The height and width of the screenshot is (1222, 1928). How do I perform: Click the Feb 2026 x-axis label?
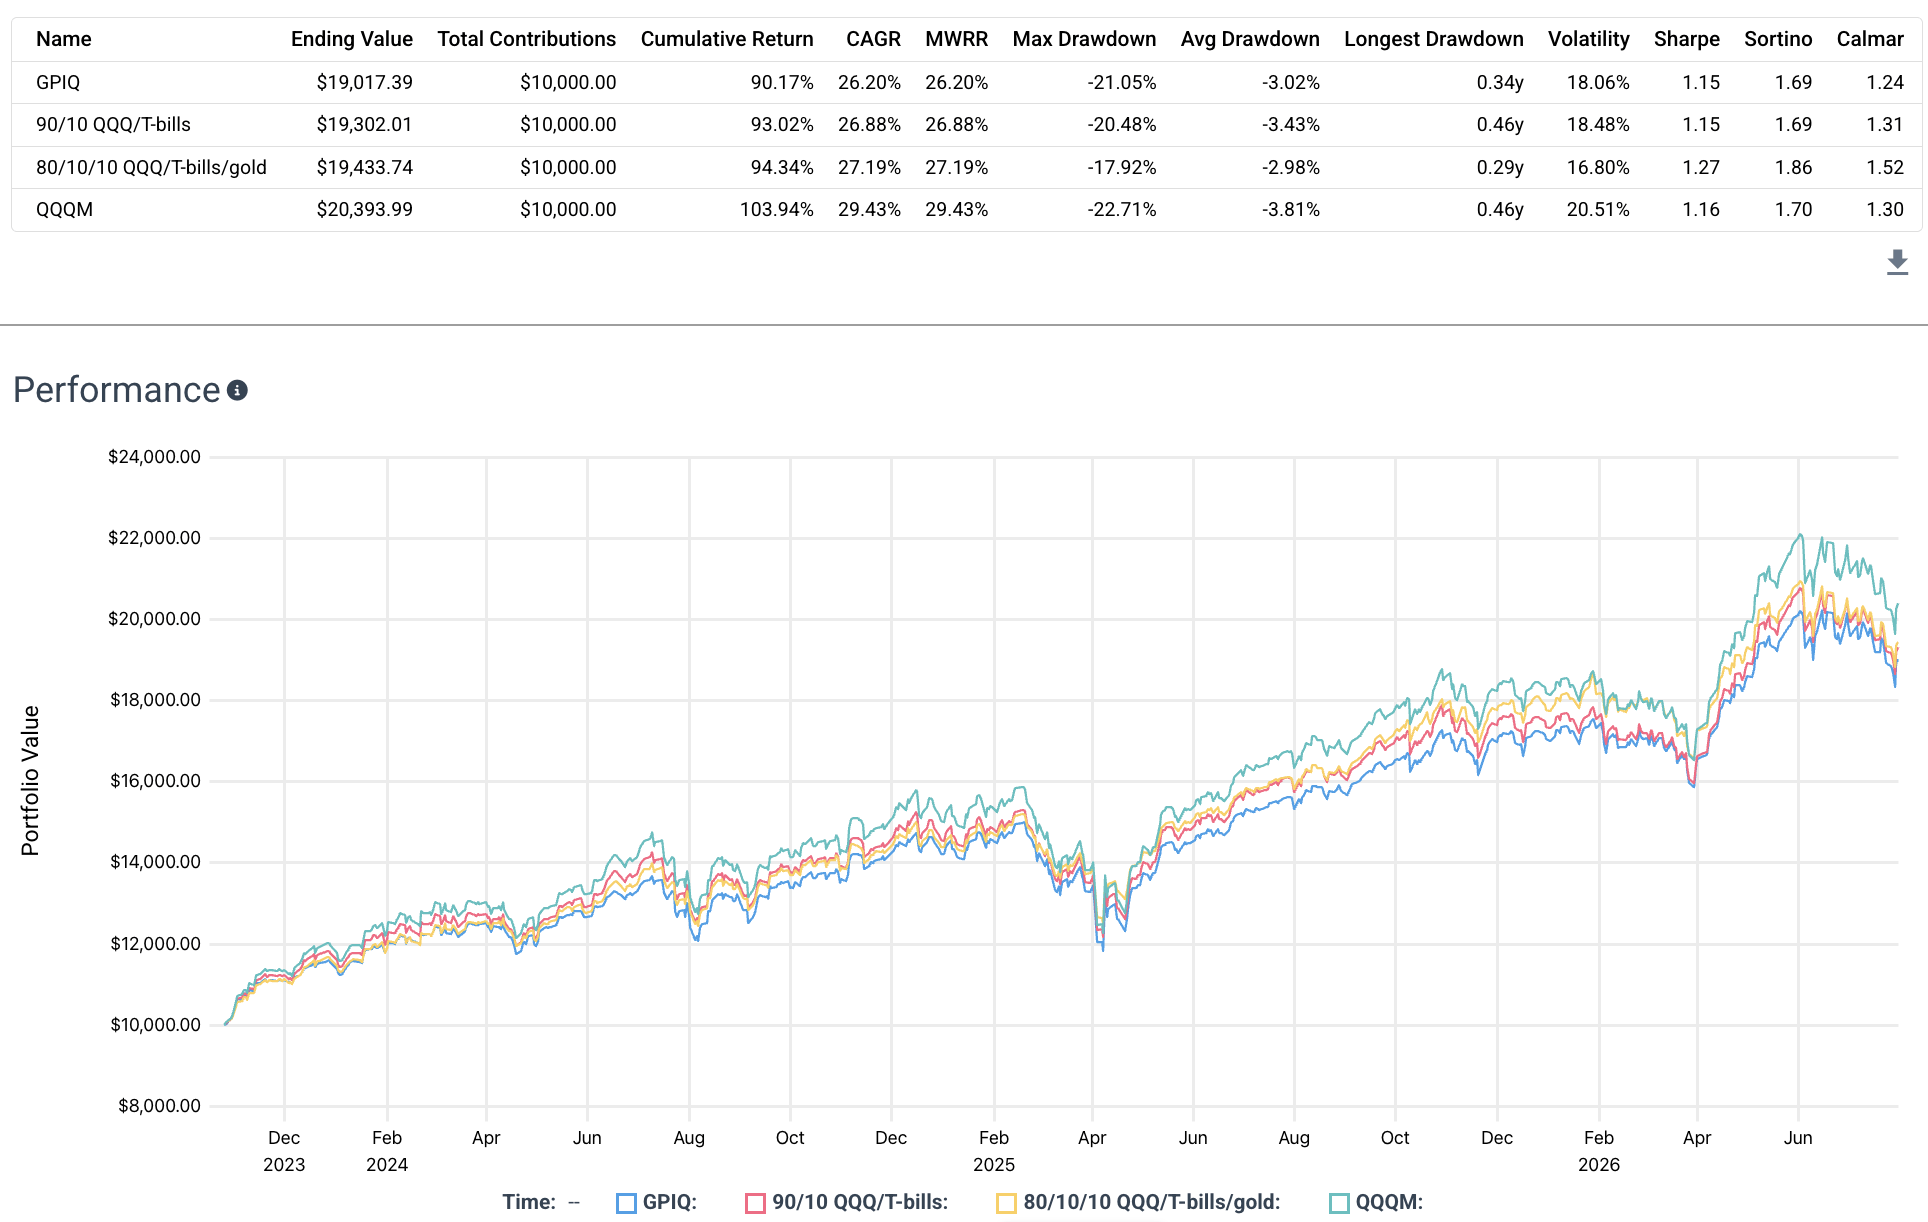click(x=1599, y=1151)
